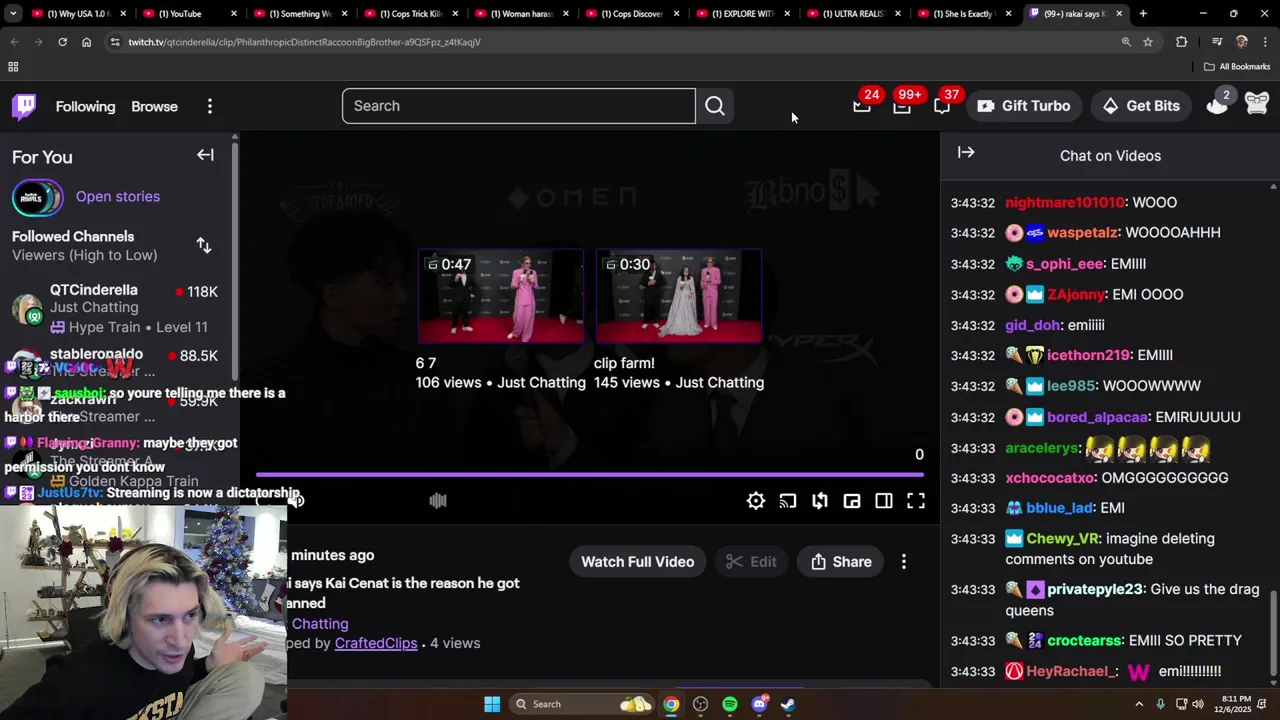Toggle the player volume mute icon
The image size is (1280, 720).
(x=296, y=501)
